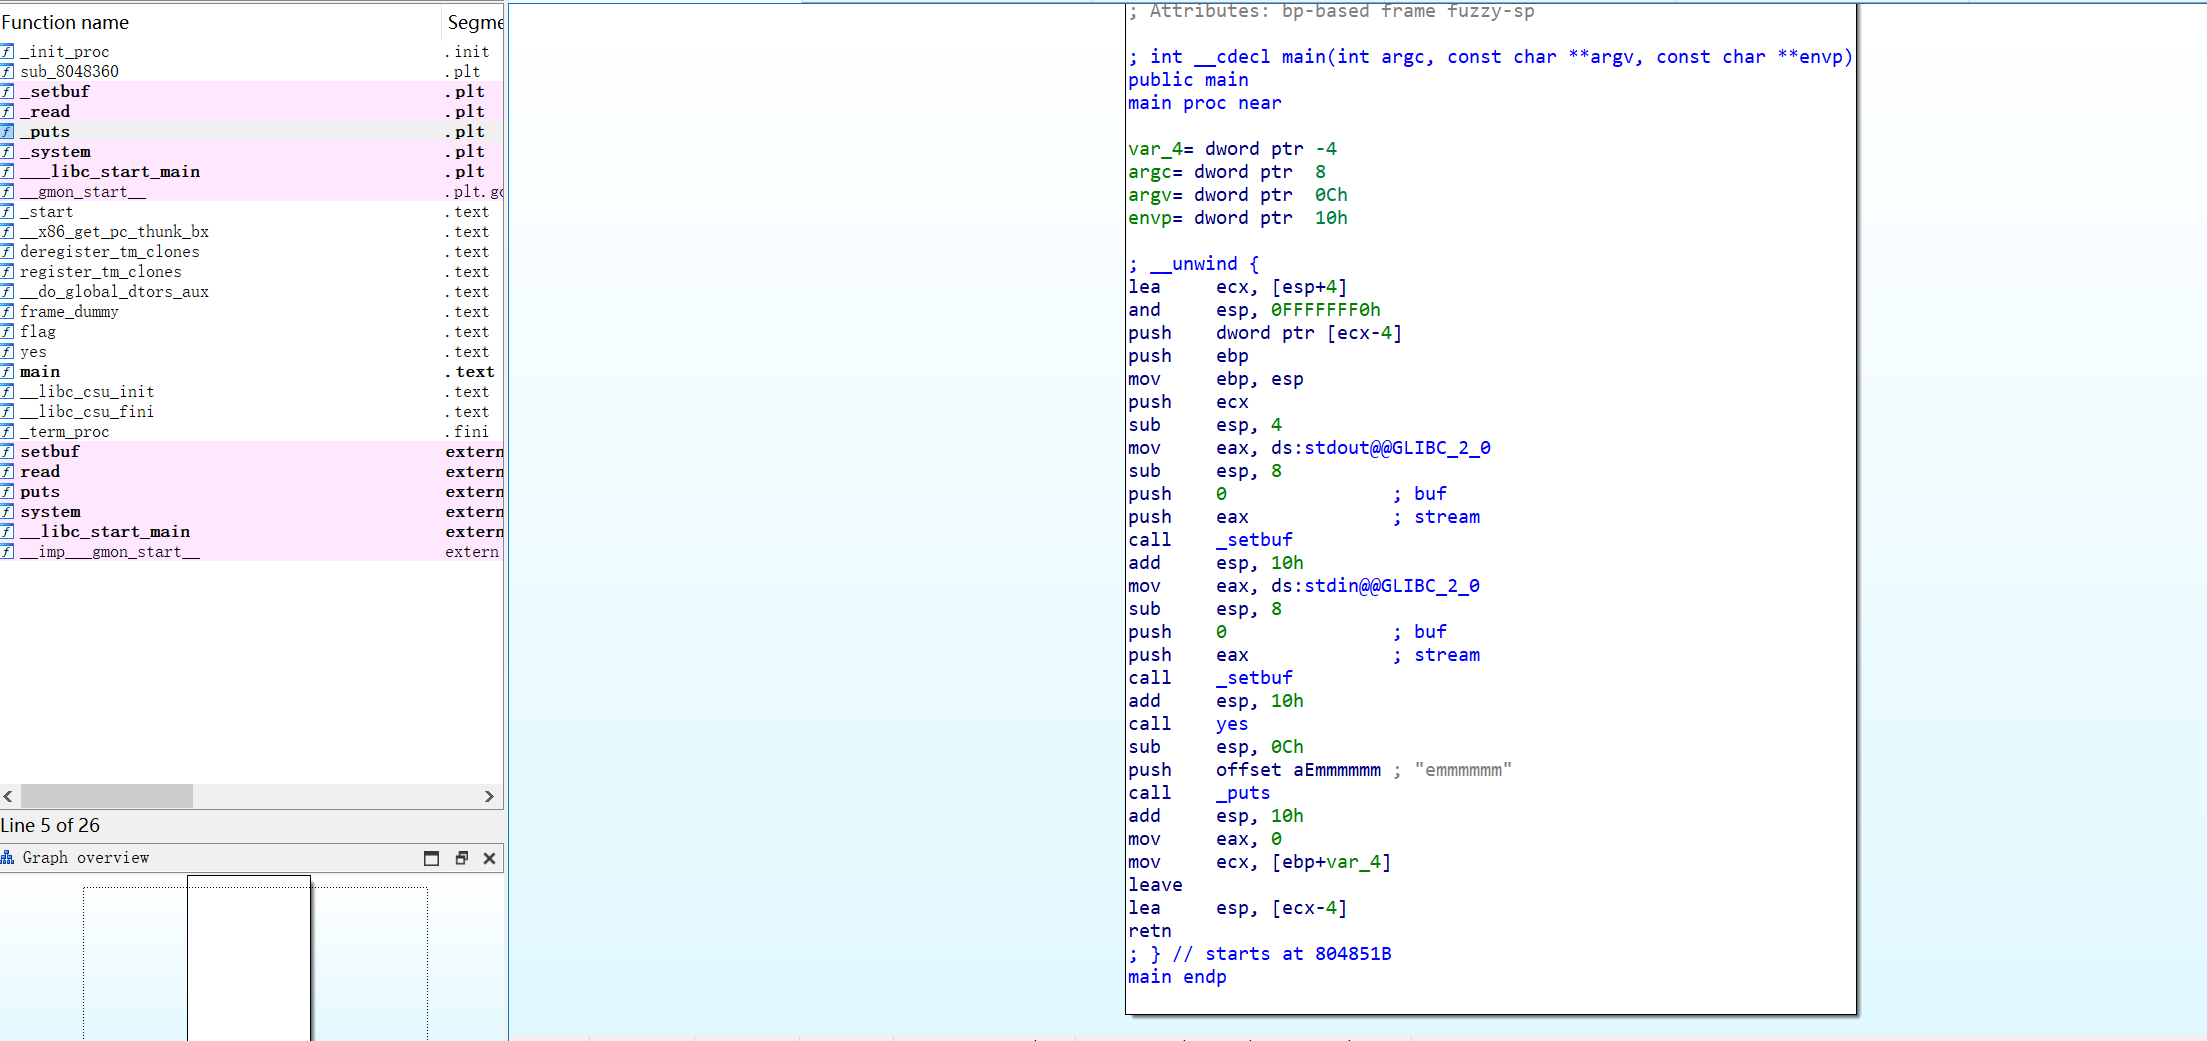Click the stdin@@GLIBC_2_0 reference
Viewport: 2207px width, 1041px height.
(x=1392, y=586)
